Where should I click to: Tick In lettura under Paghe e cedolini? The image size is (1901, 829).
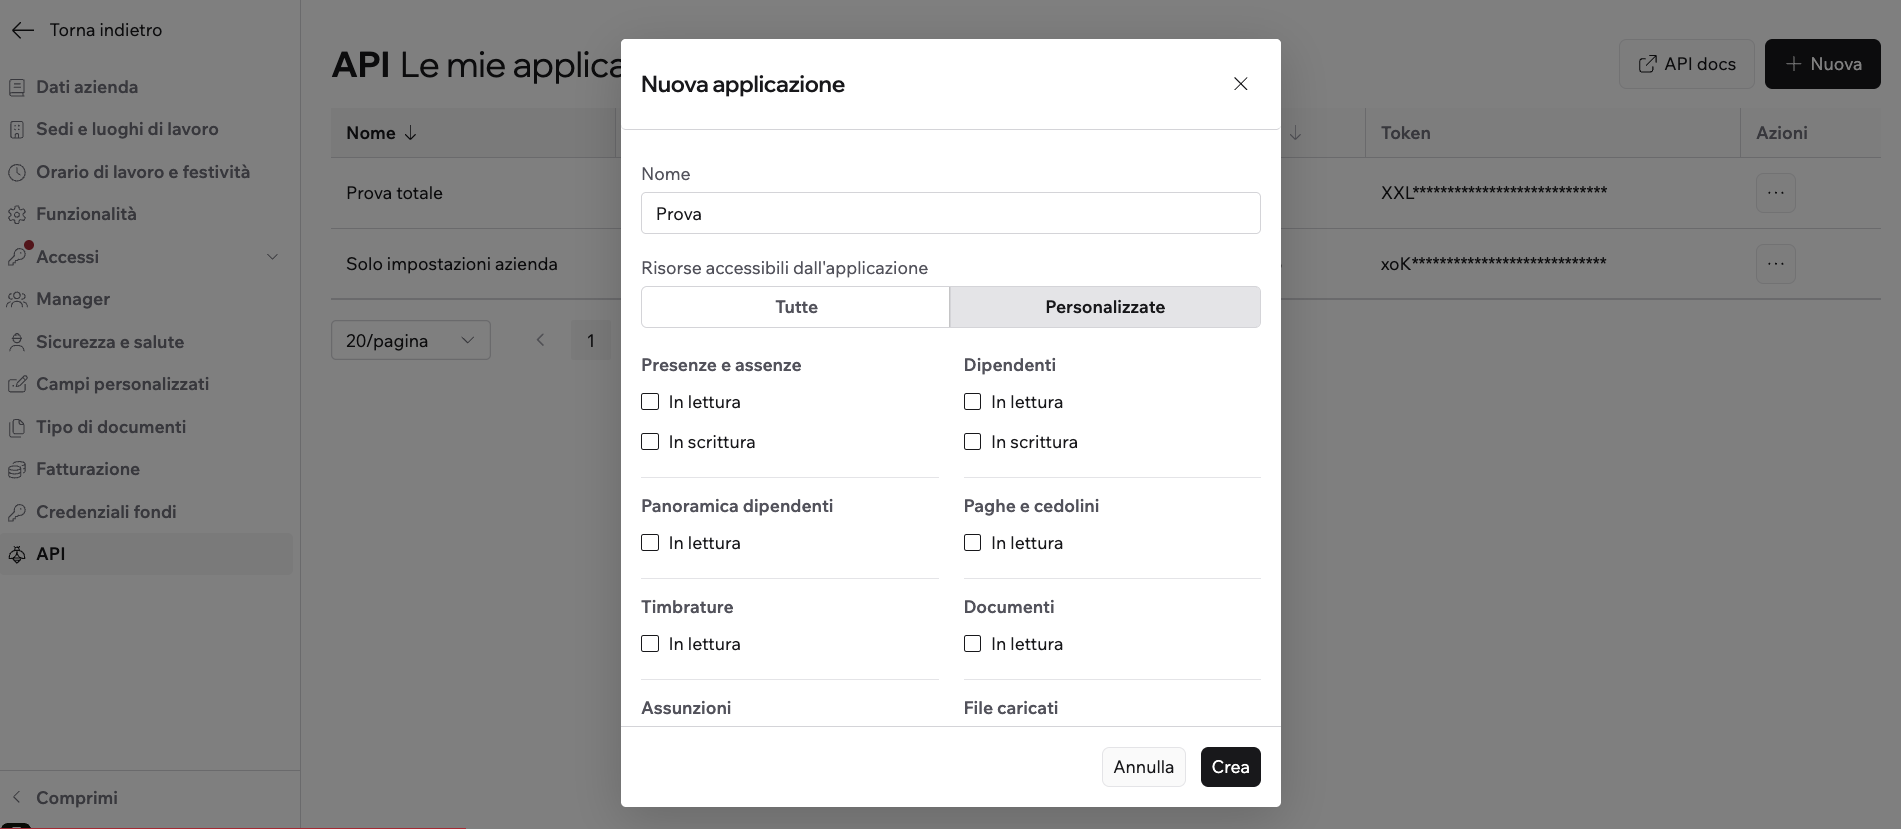coord(972,543)
